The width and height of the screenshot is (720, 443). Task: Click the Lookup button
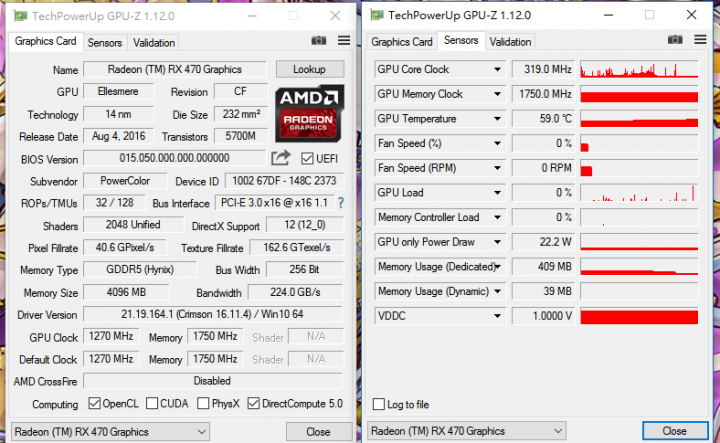pos(309,69)
